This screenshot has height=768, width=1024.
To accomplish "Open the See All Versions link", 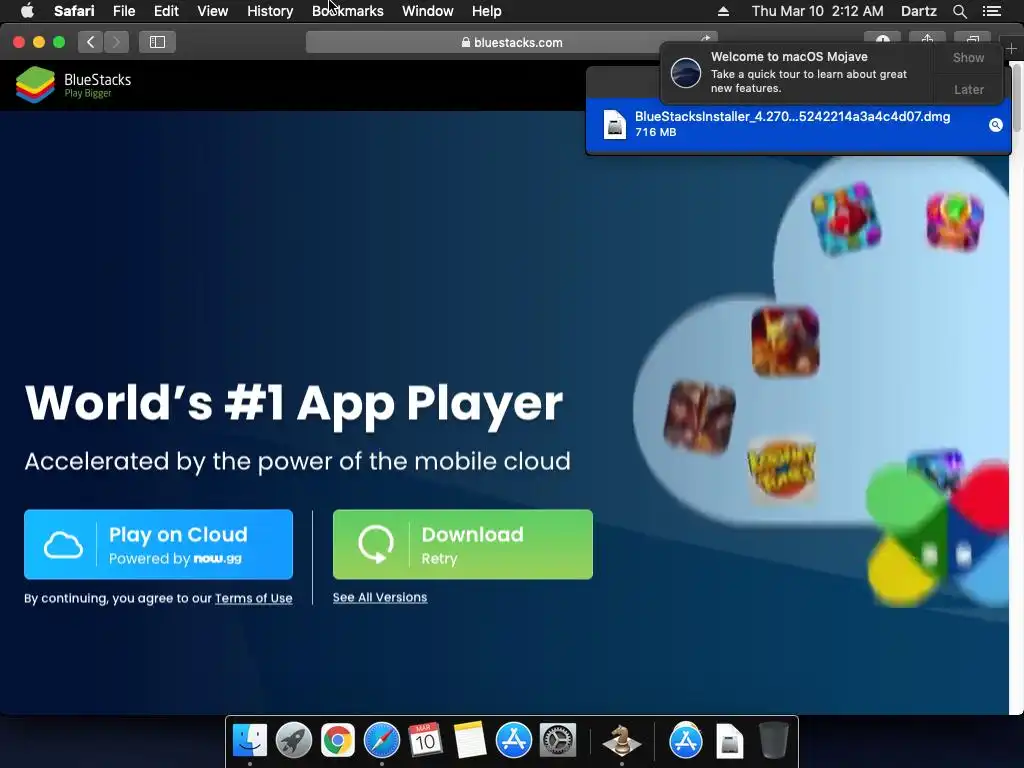I will [380, 598].
